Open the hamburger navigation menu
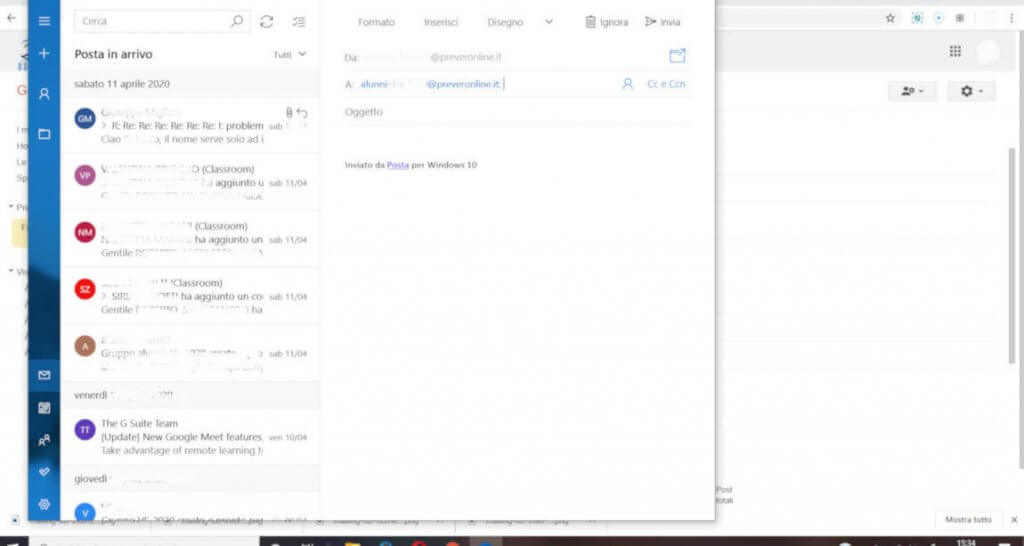Viewport: 1024px width, 546px height. (44, 21)
